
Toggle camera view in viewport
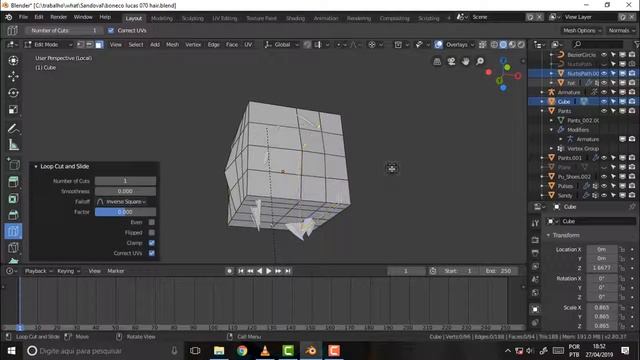coord(451,61)
